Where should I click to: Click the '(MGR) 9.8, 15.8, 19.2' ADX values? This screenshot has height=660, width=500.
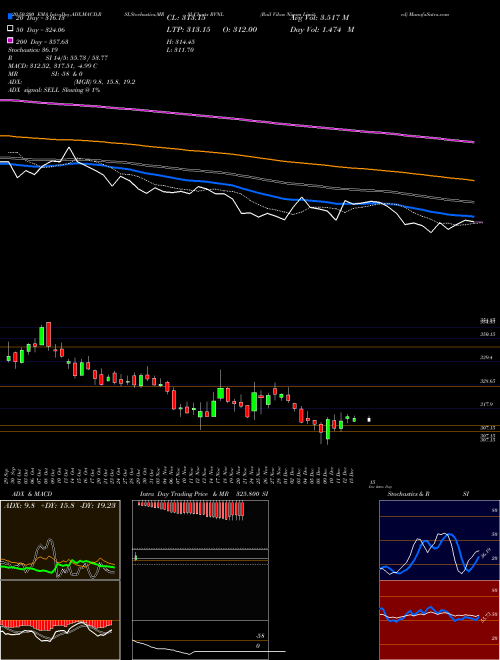pos(104,82)
